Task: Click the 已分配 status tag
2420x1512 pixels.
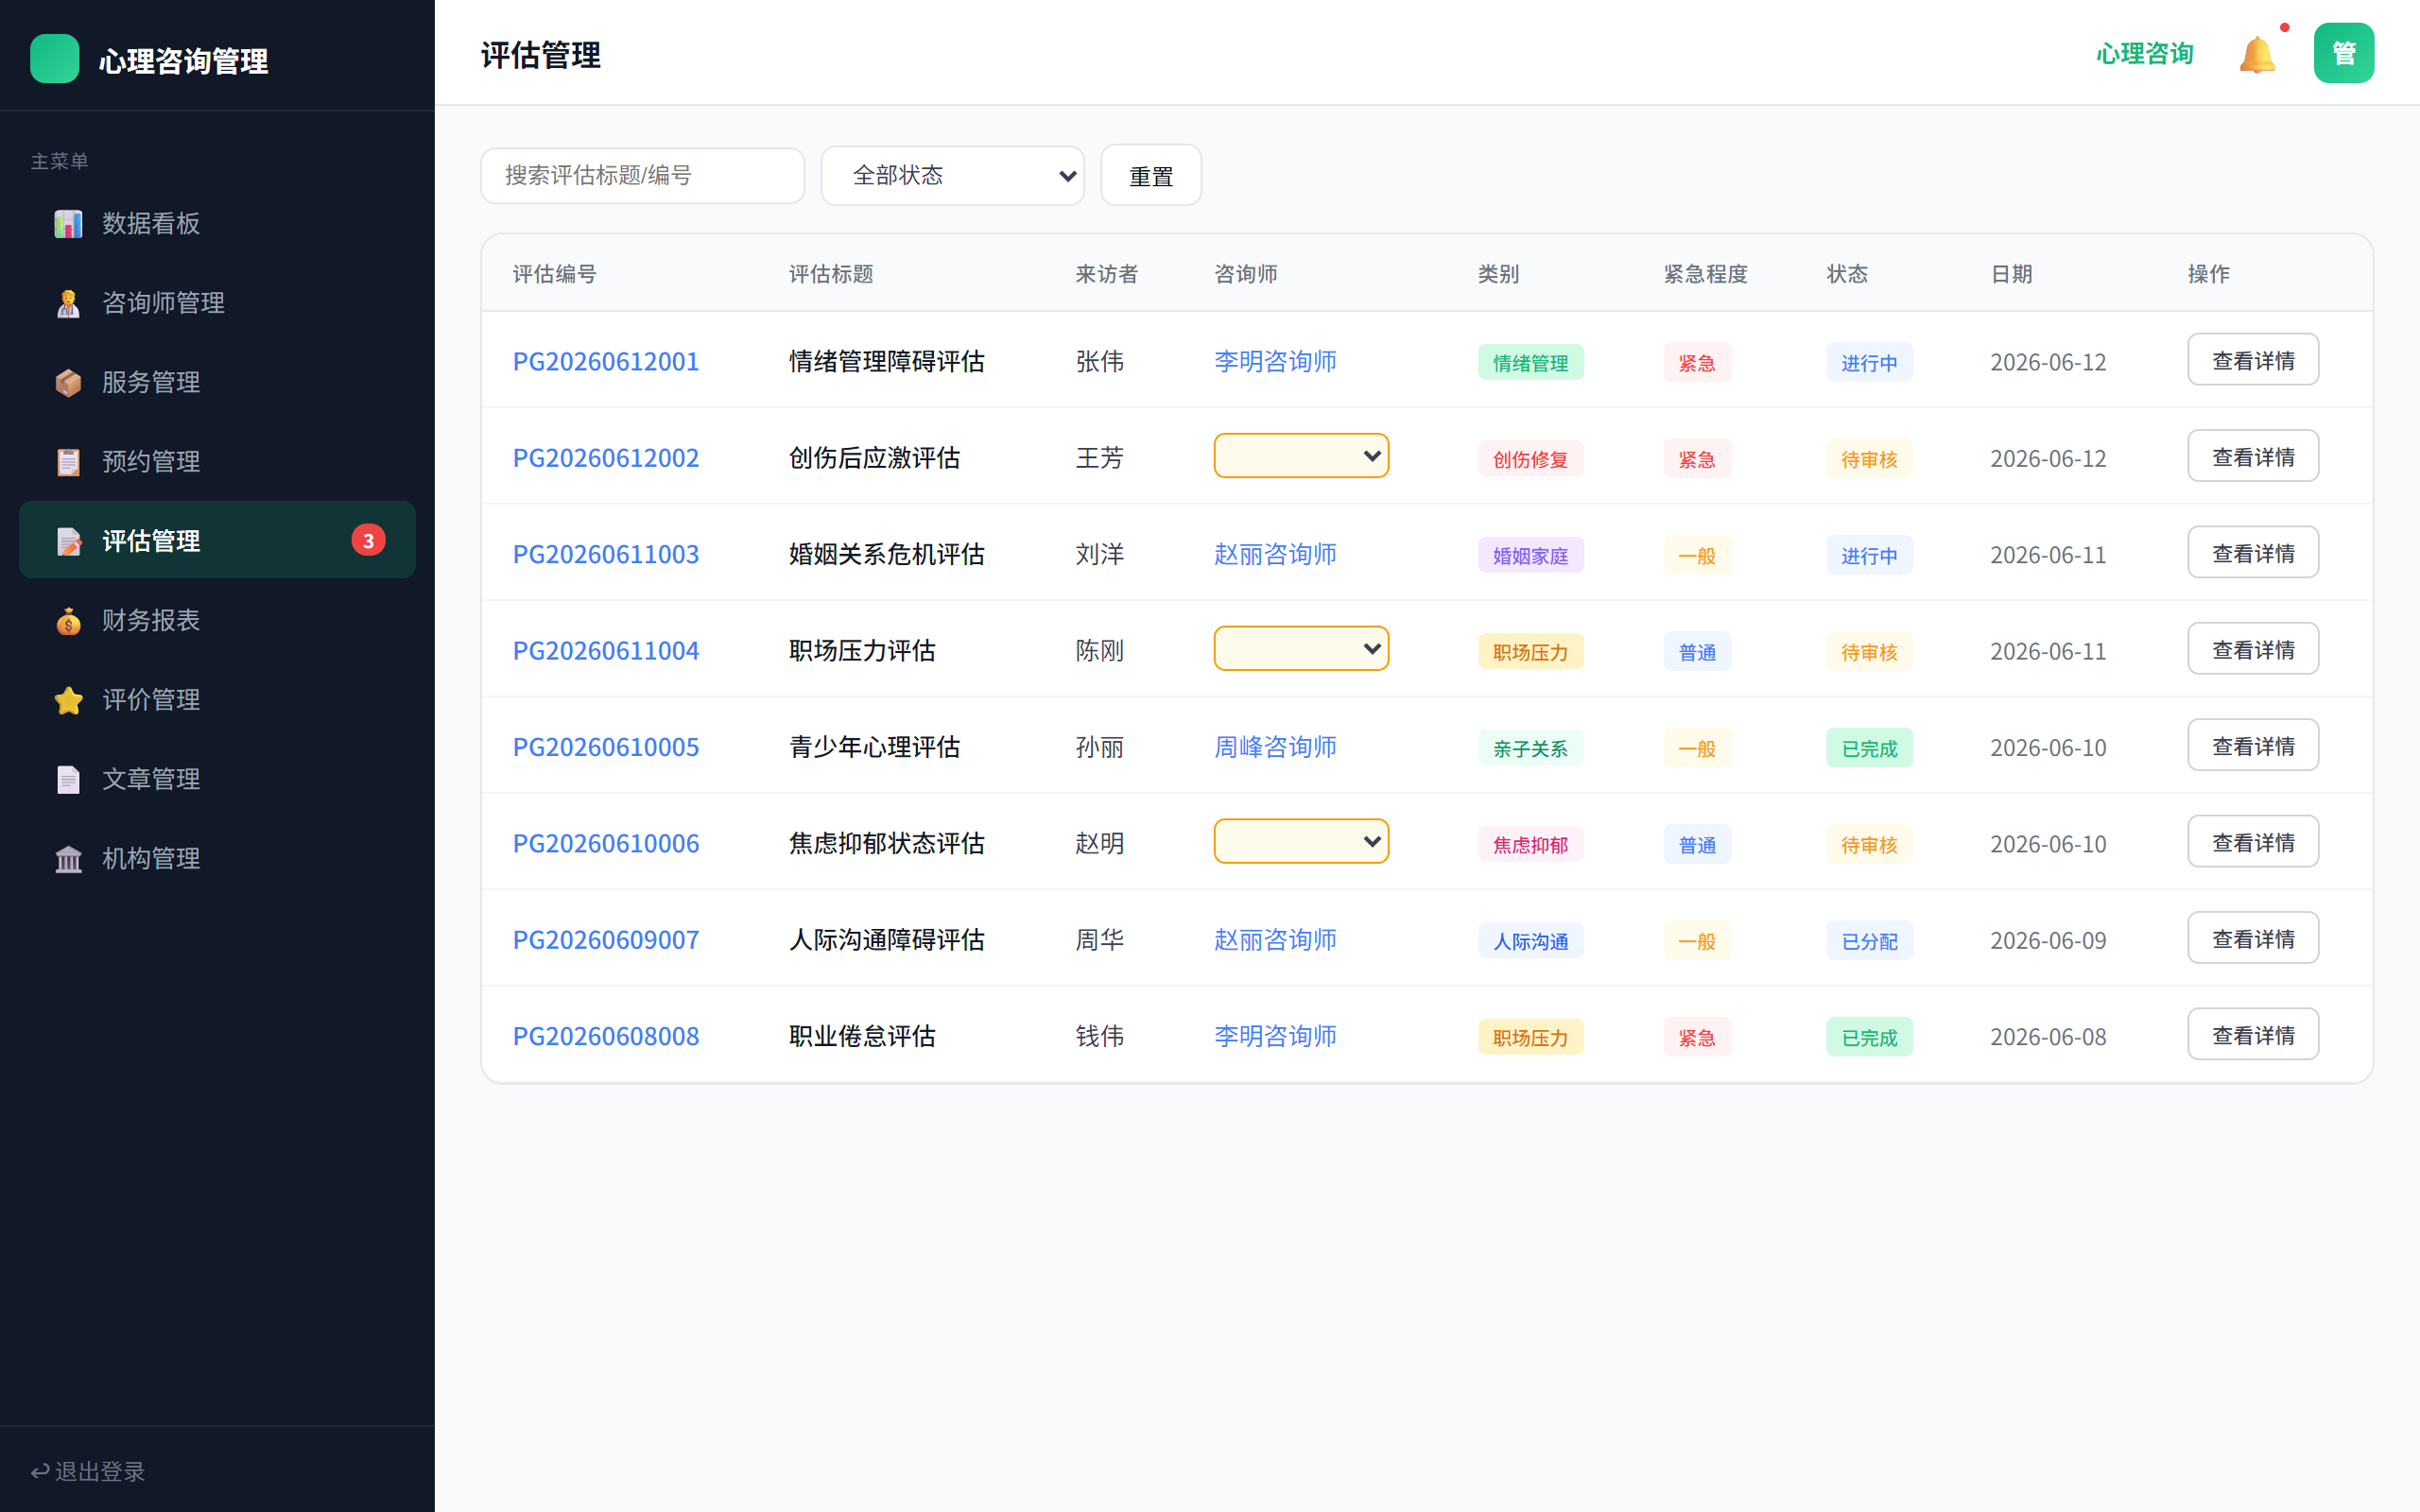Action: 1868,941
